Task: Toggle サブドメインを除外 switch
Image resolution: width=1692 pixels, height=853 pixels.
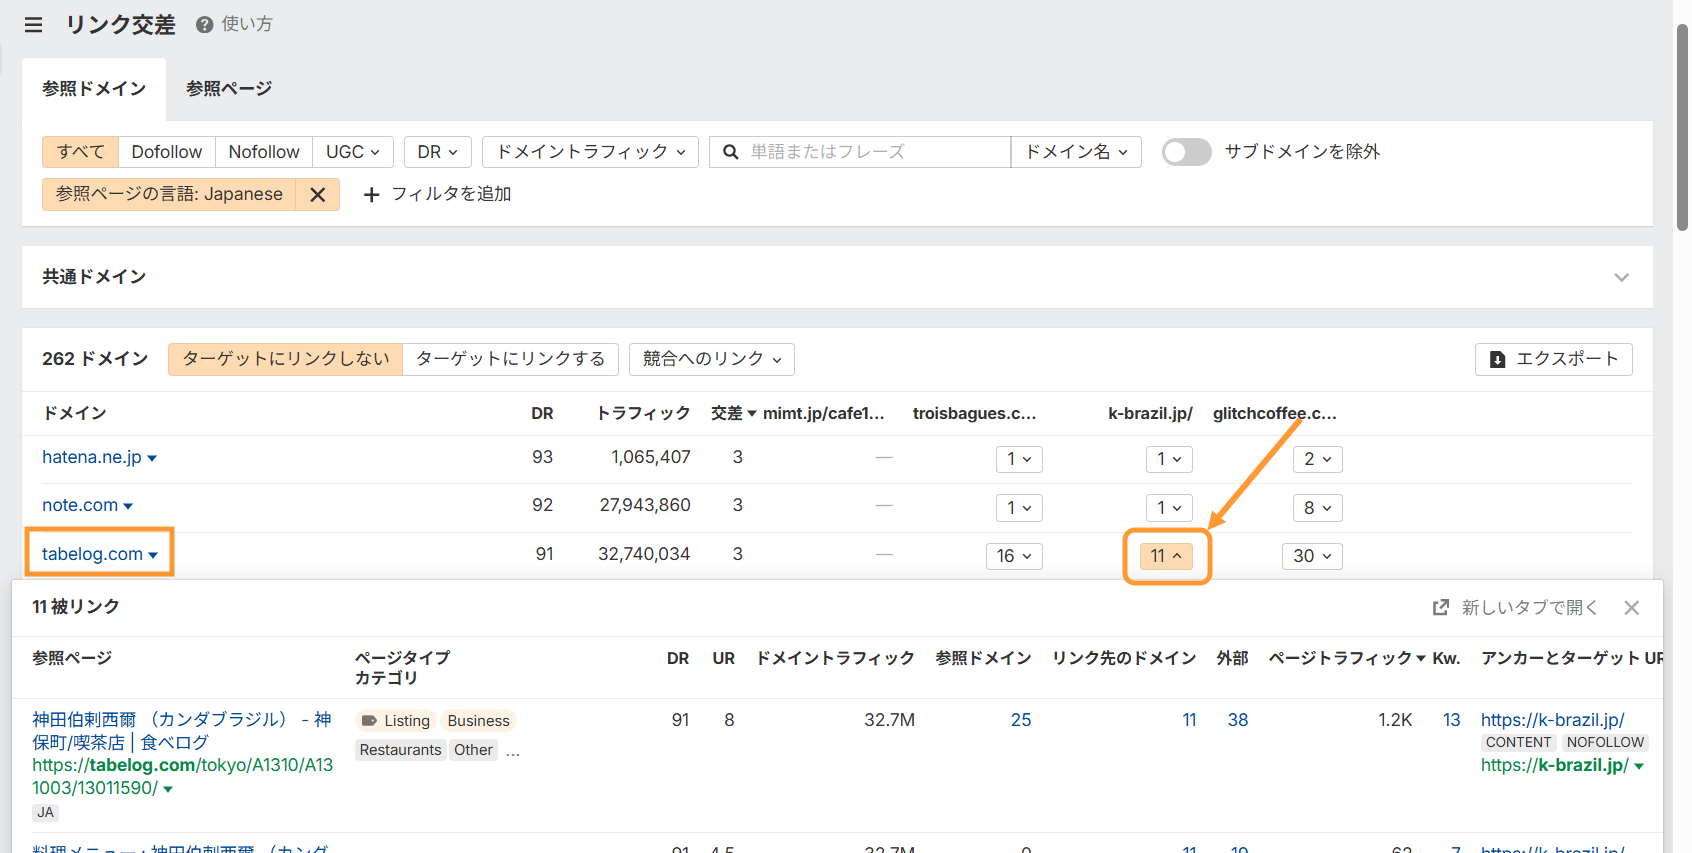Action: [1186, 152]
